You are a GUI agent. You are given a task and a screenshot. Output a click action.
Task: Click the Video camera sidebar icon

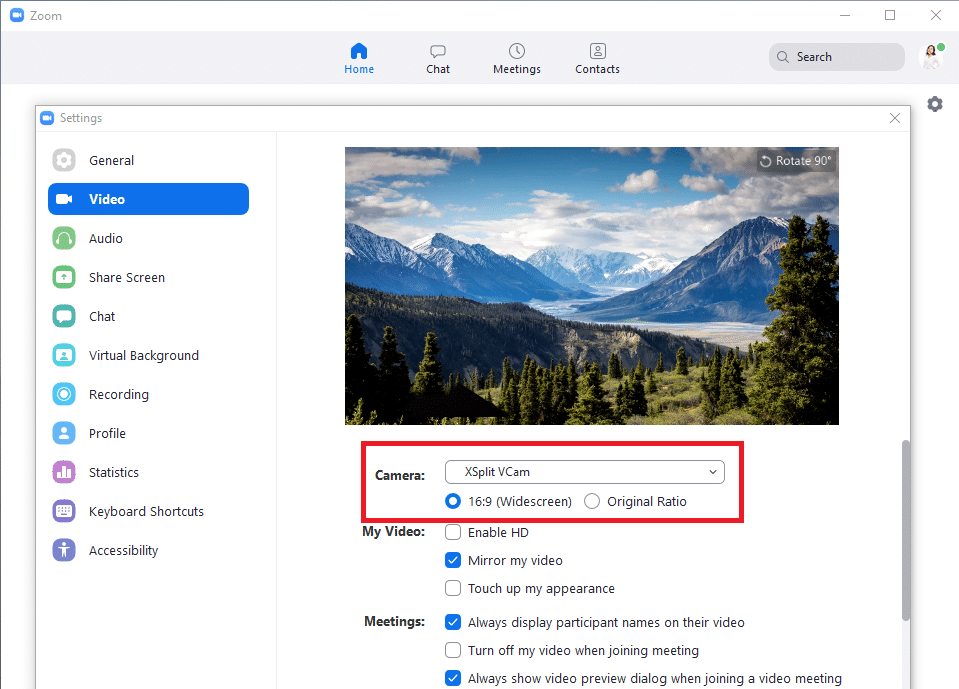click(x=64, y=199)
